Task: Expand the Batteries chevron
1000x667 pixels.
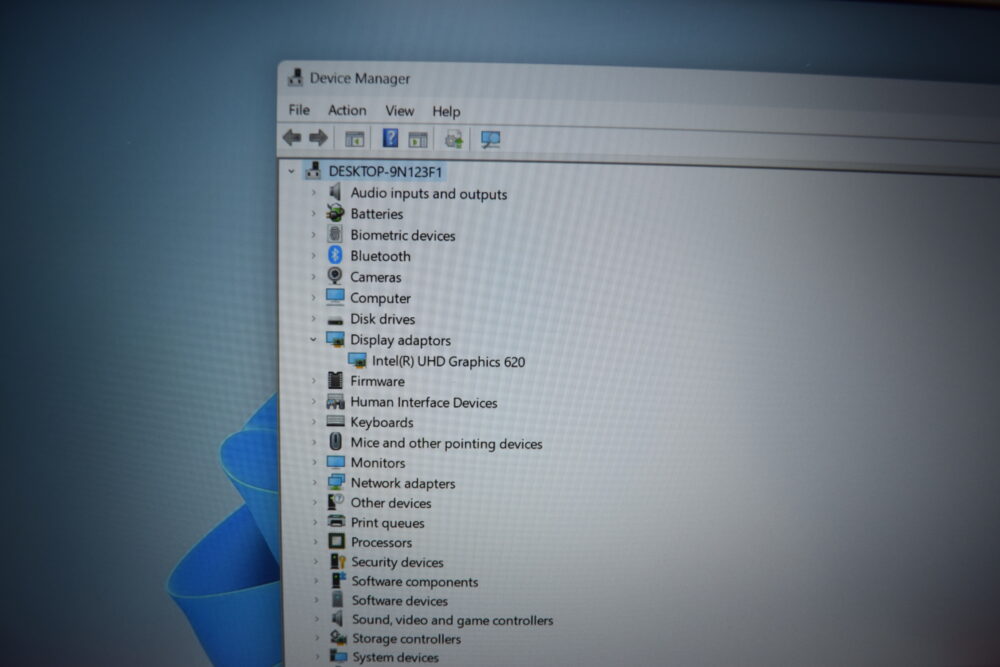Action: pos(313,213)
